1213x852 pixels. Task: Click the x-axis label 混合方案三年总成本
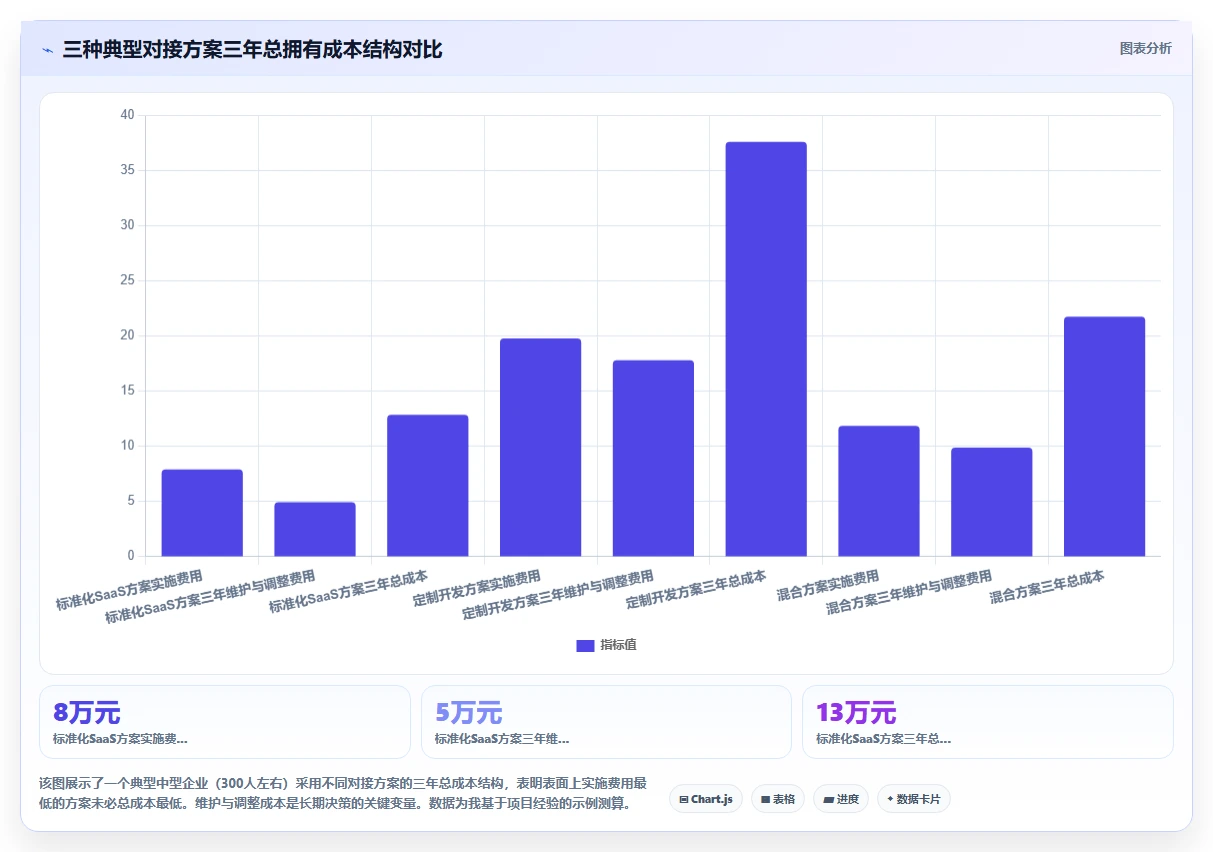(1048, 587)
